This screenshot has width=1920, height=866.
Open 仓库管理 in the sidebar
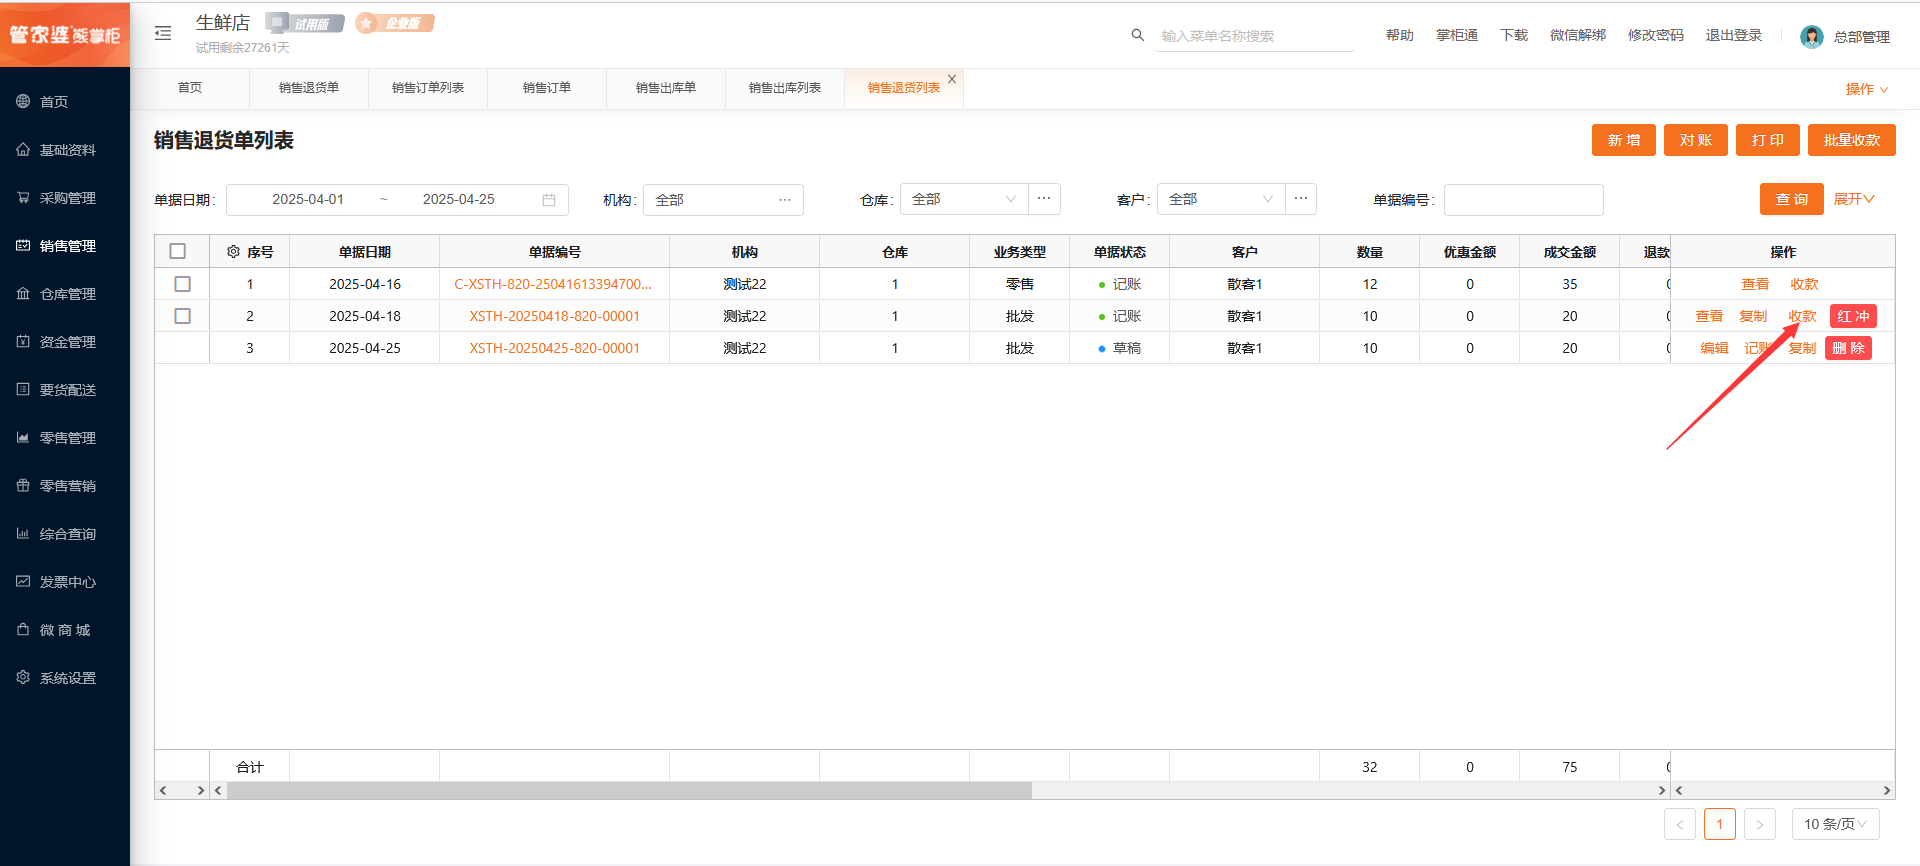(x=67, y=294)
